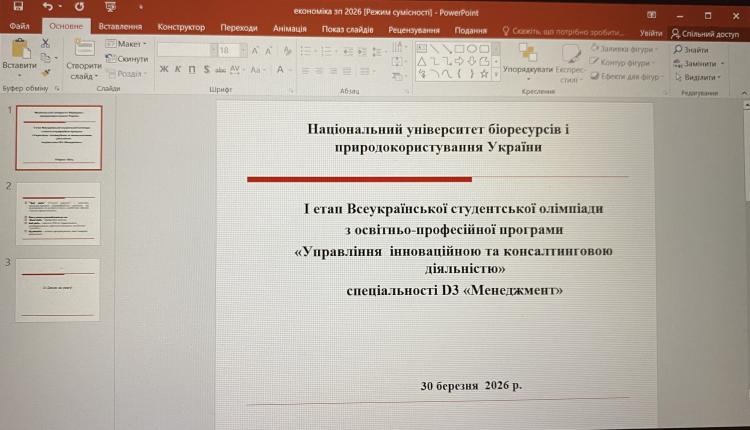Open the Макет layout dropdown
Viewport: 750px width, 430px height.
click(126, 44)
